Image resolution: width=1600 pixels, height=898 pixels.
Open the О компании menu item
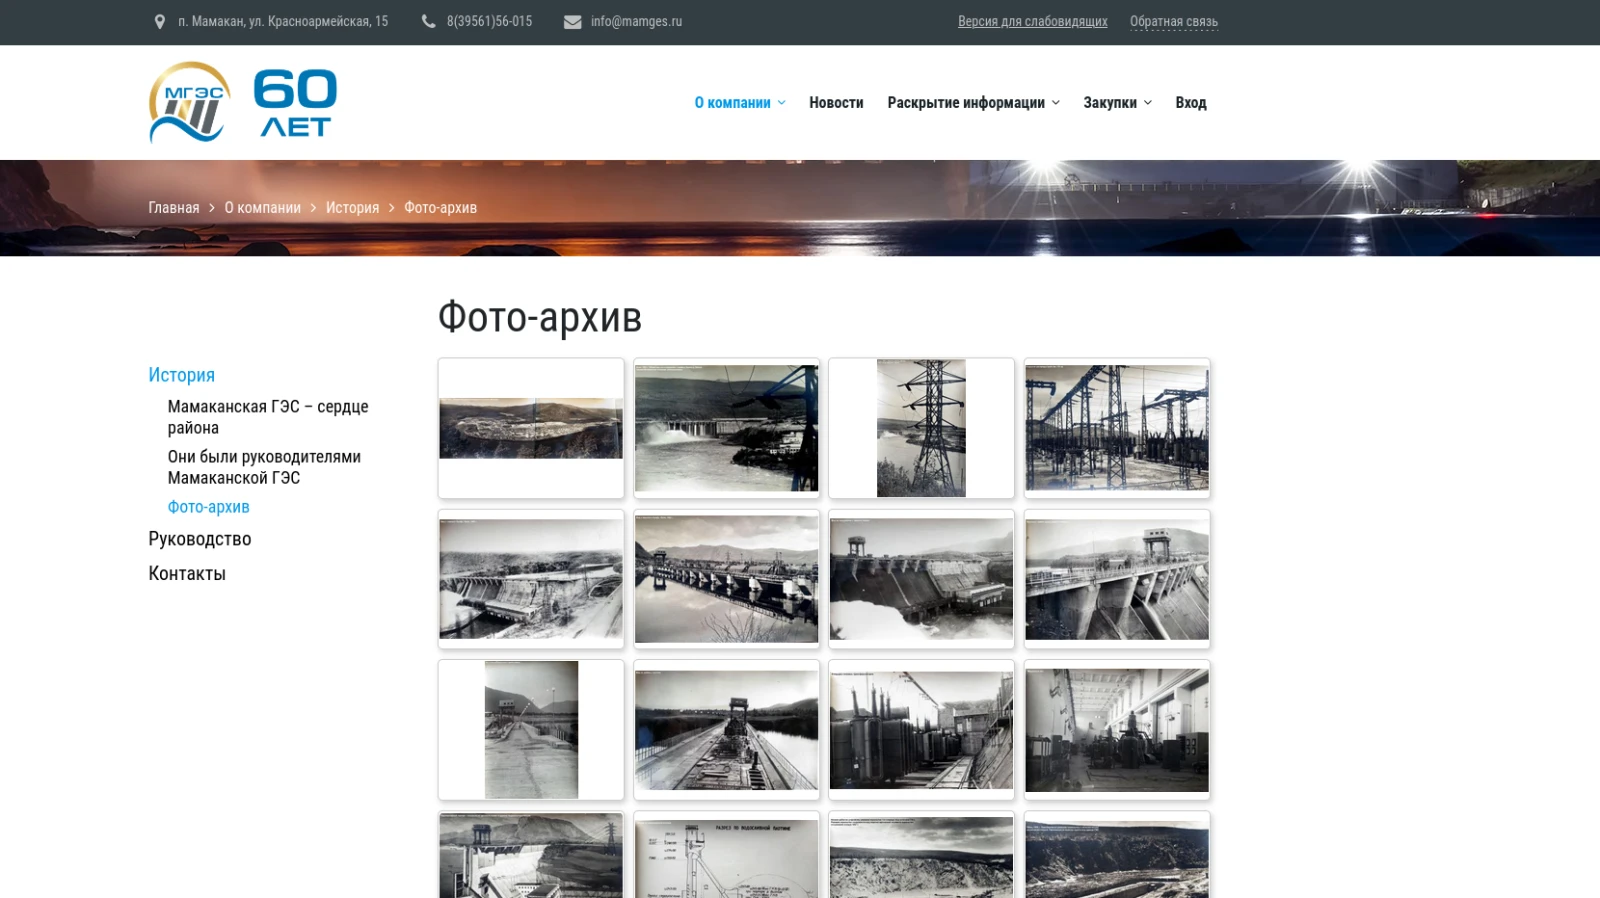pyautogui.click(x=732, y=103)
